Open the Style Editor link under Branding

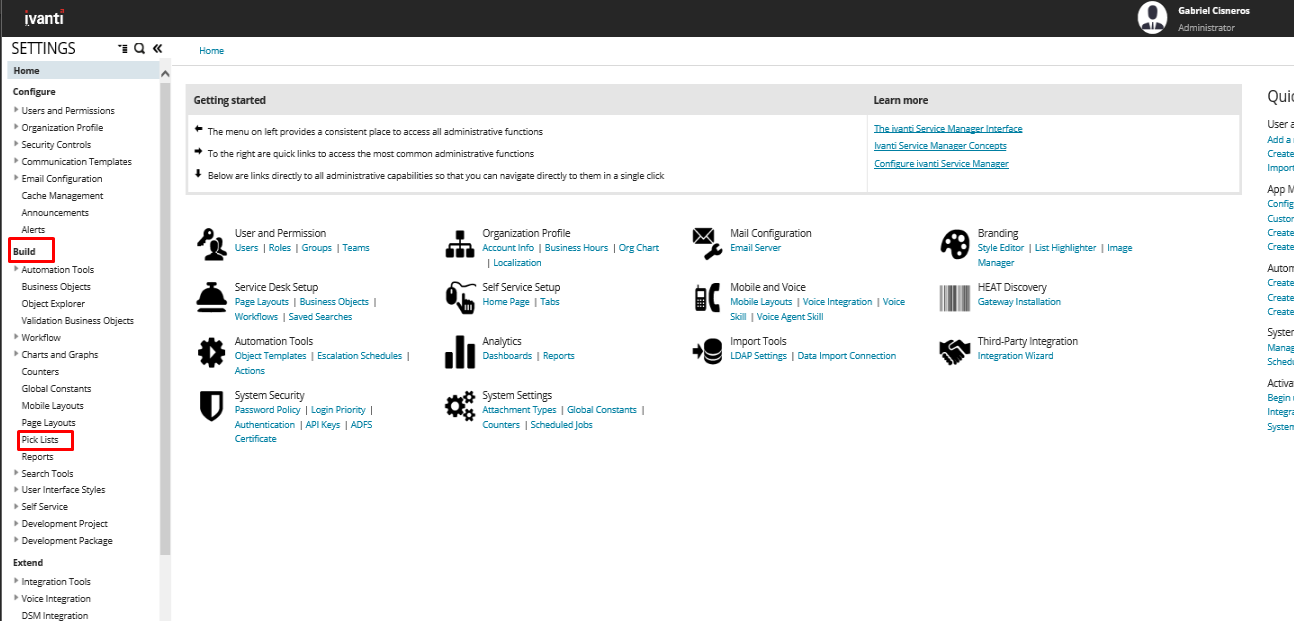point(1000,248)
